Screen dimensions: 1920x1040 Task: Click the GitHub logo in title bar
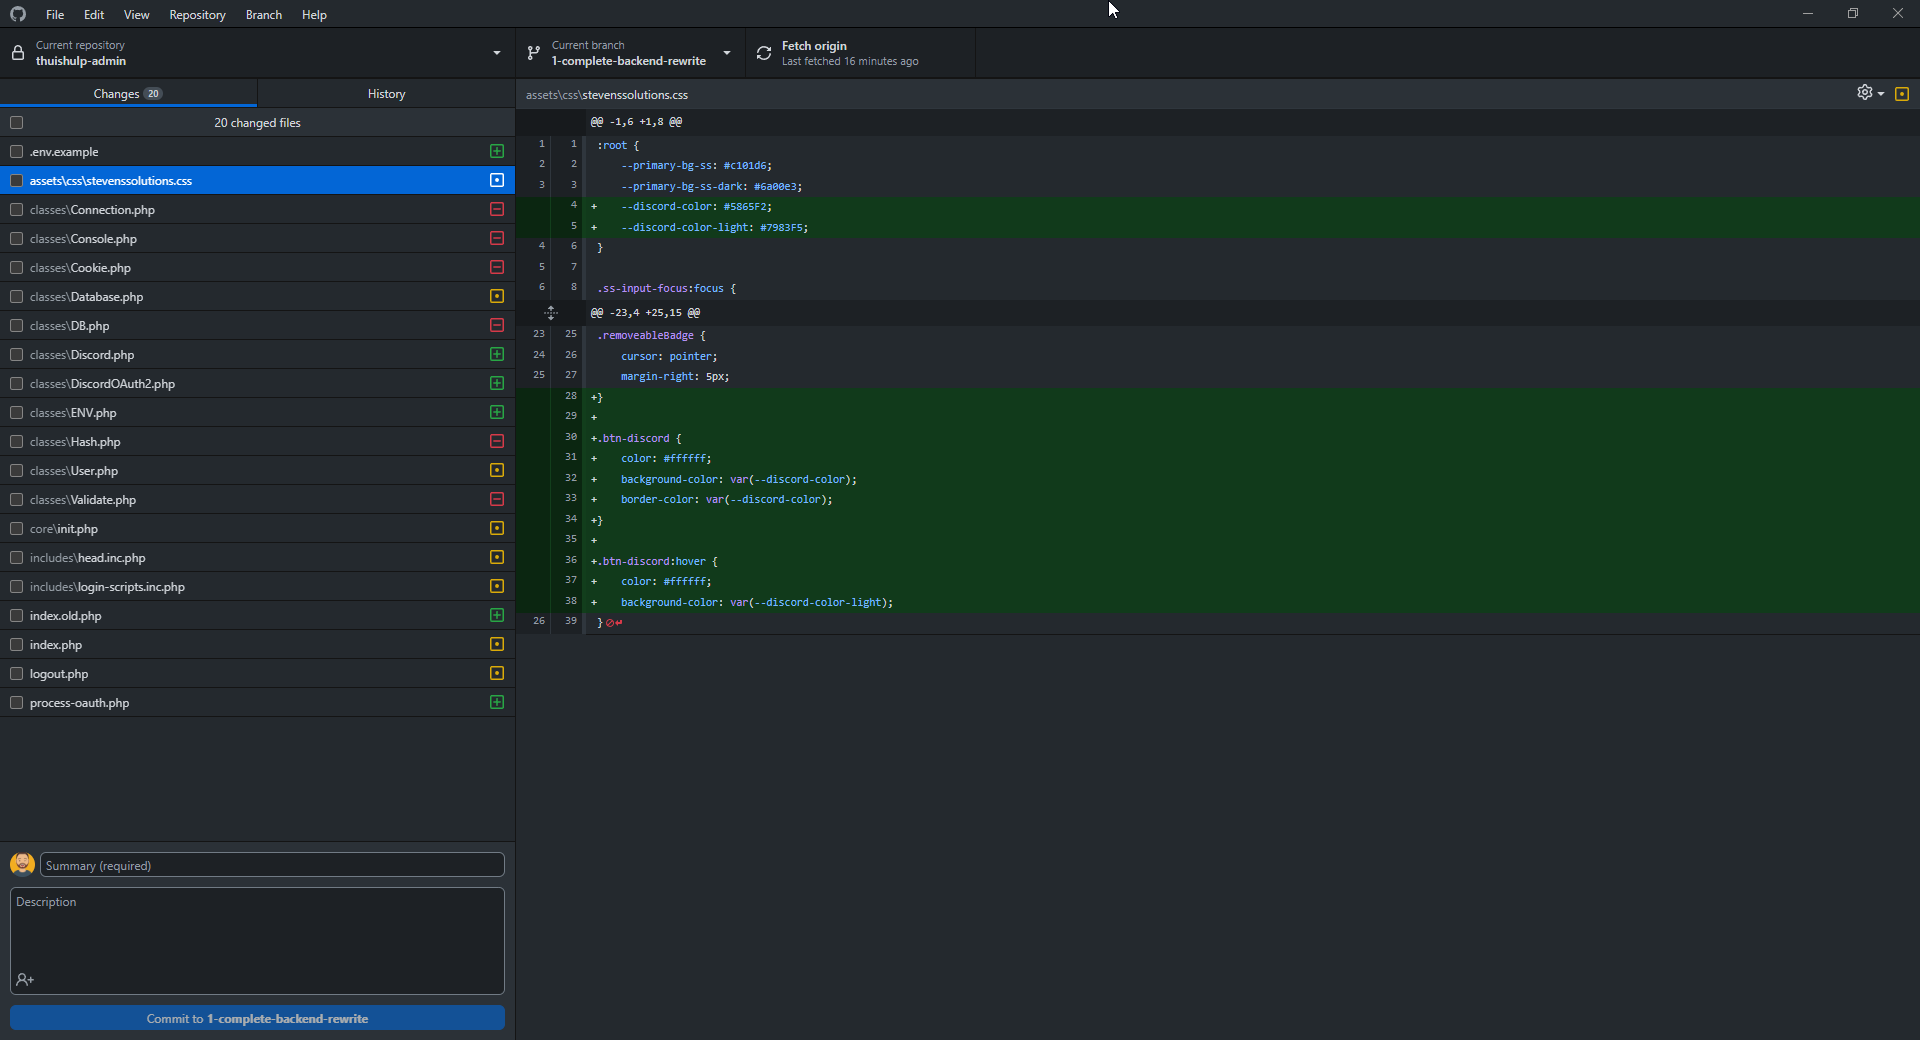pyautogui.click(x=18, y=14)
